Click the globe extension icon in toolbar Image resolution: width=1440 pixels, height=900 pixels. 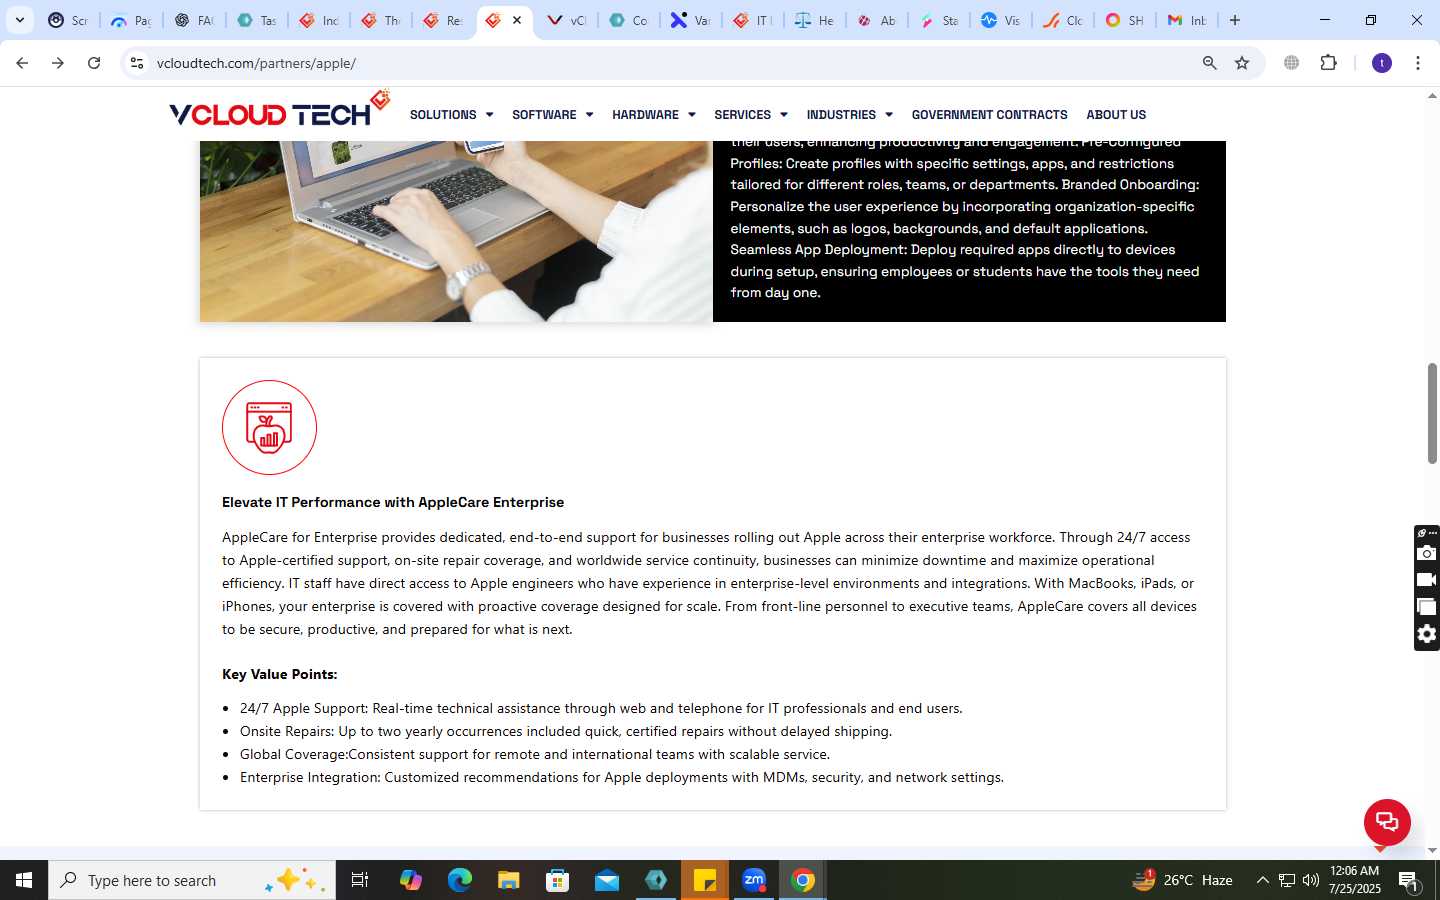coord(1292,63)
